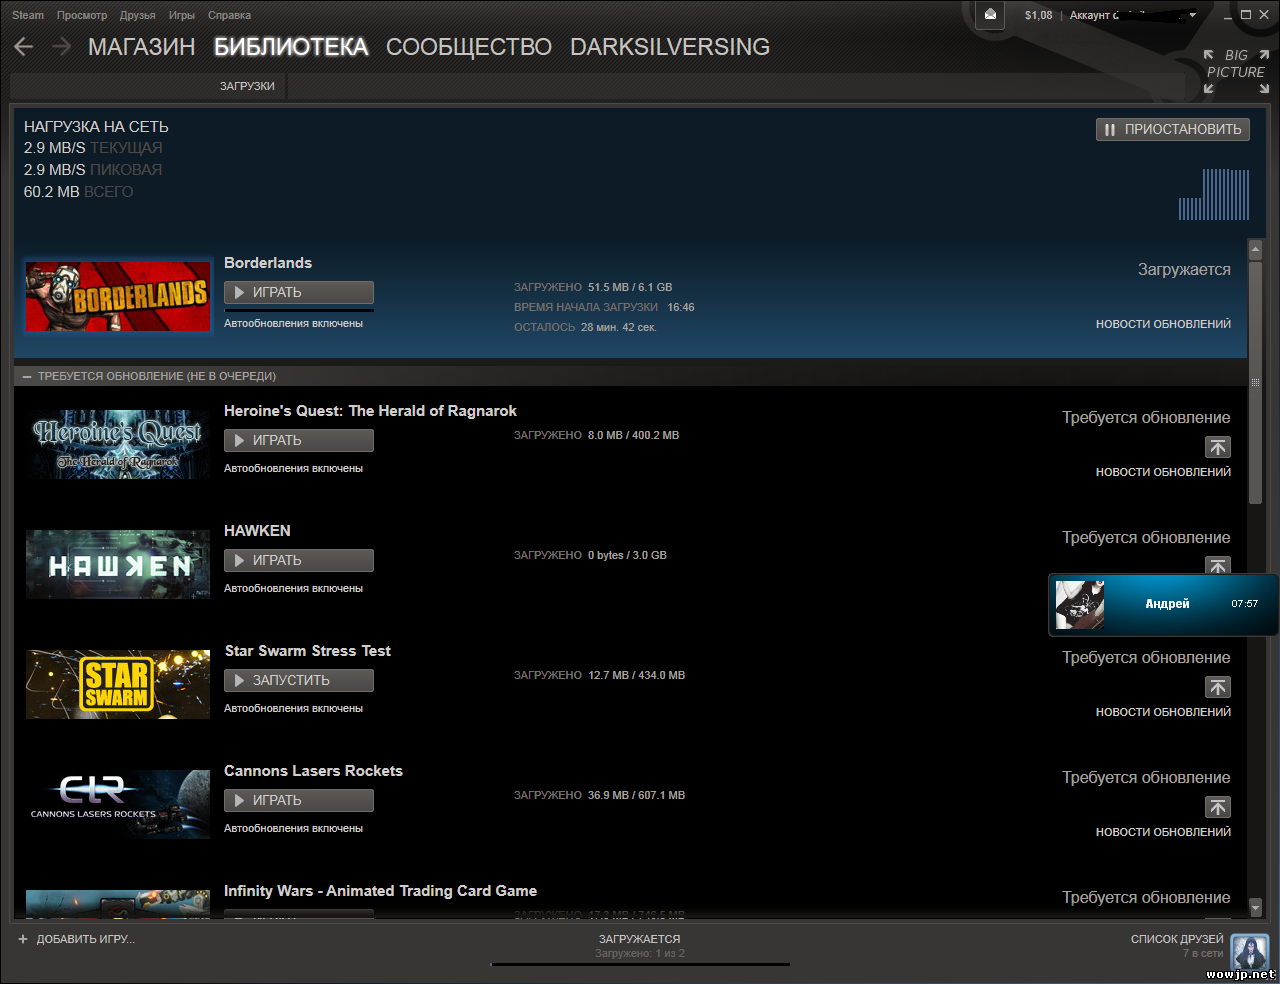Open Андрей's avatar in the notification
The height and width of the screenshot is (984, 1280).
[x=1080, y=604]
